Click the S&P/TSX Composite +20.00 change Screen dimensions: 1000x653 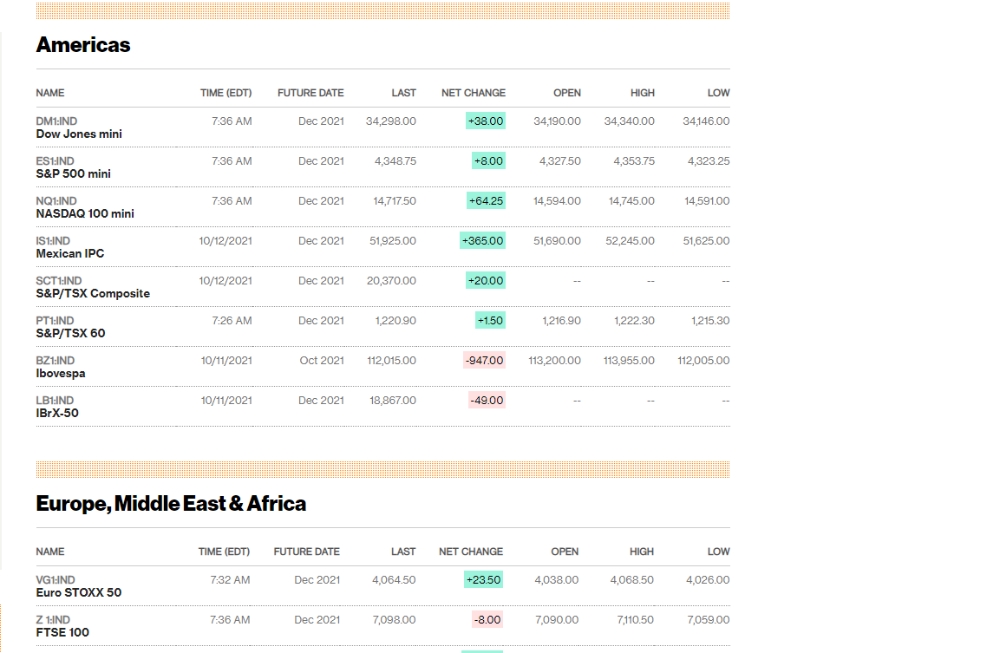coord(485,281)
